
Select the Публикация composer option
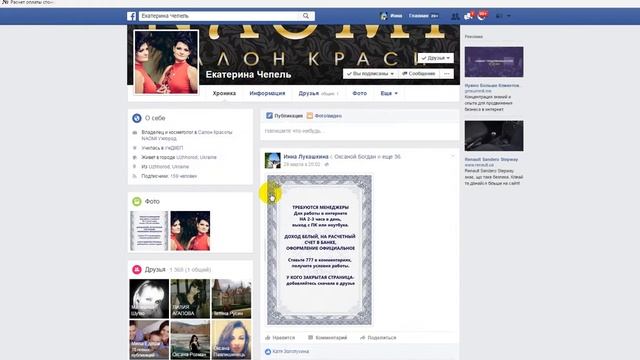pyautogui.click(x=284, y=116)
